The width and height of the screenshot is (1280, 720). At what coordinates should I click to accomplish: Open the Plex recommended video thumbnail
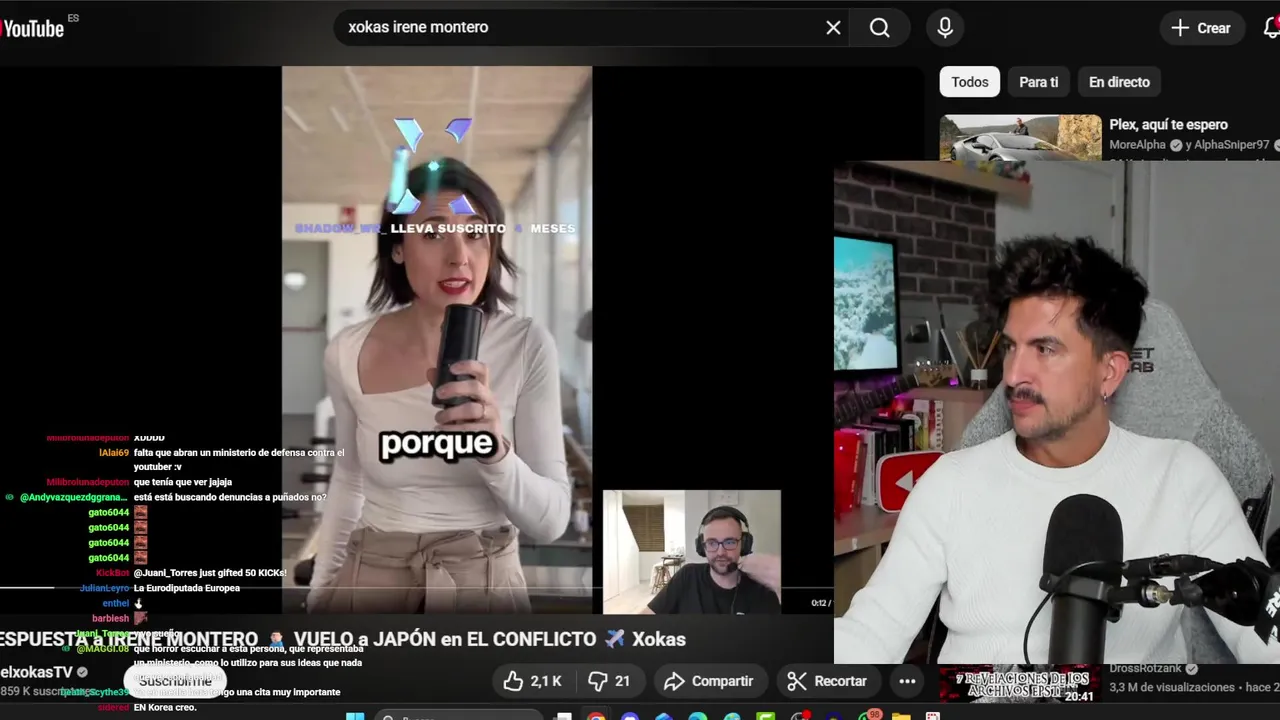pos(1020,138)
